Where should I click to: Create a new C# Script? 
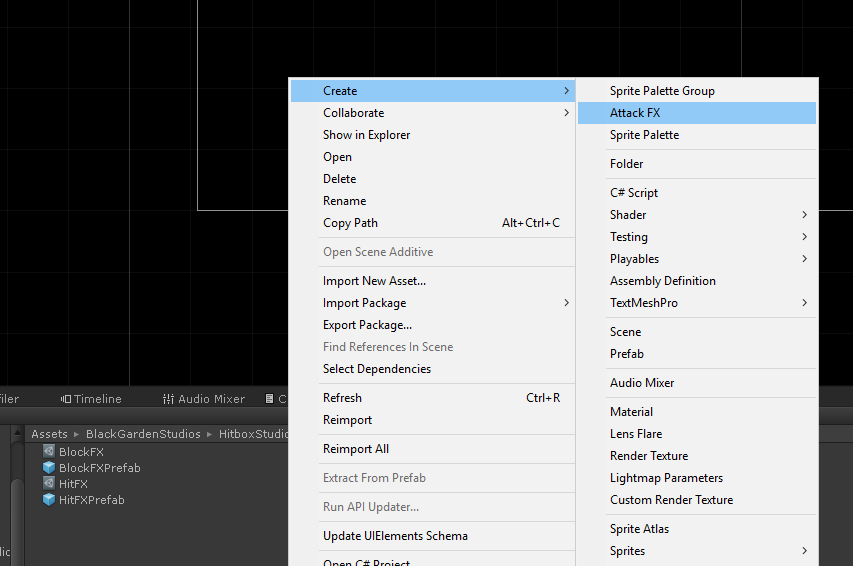tap(697, 193)
